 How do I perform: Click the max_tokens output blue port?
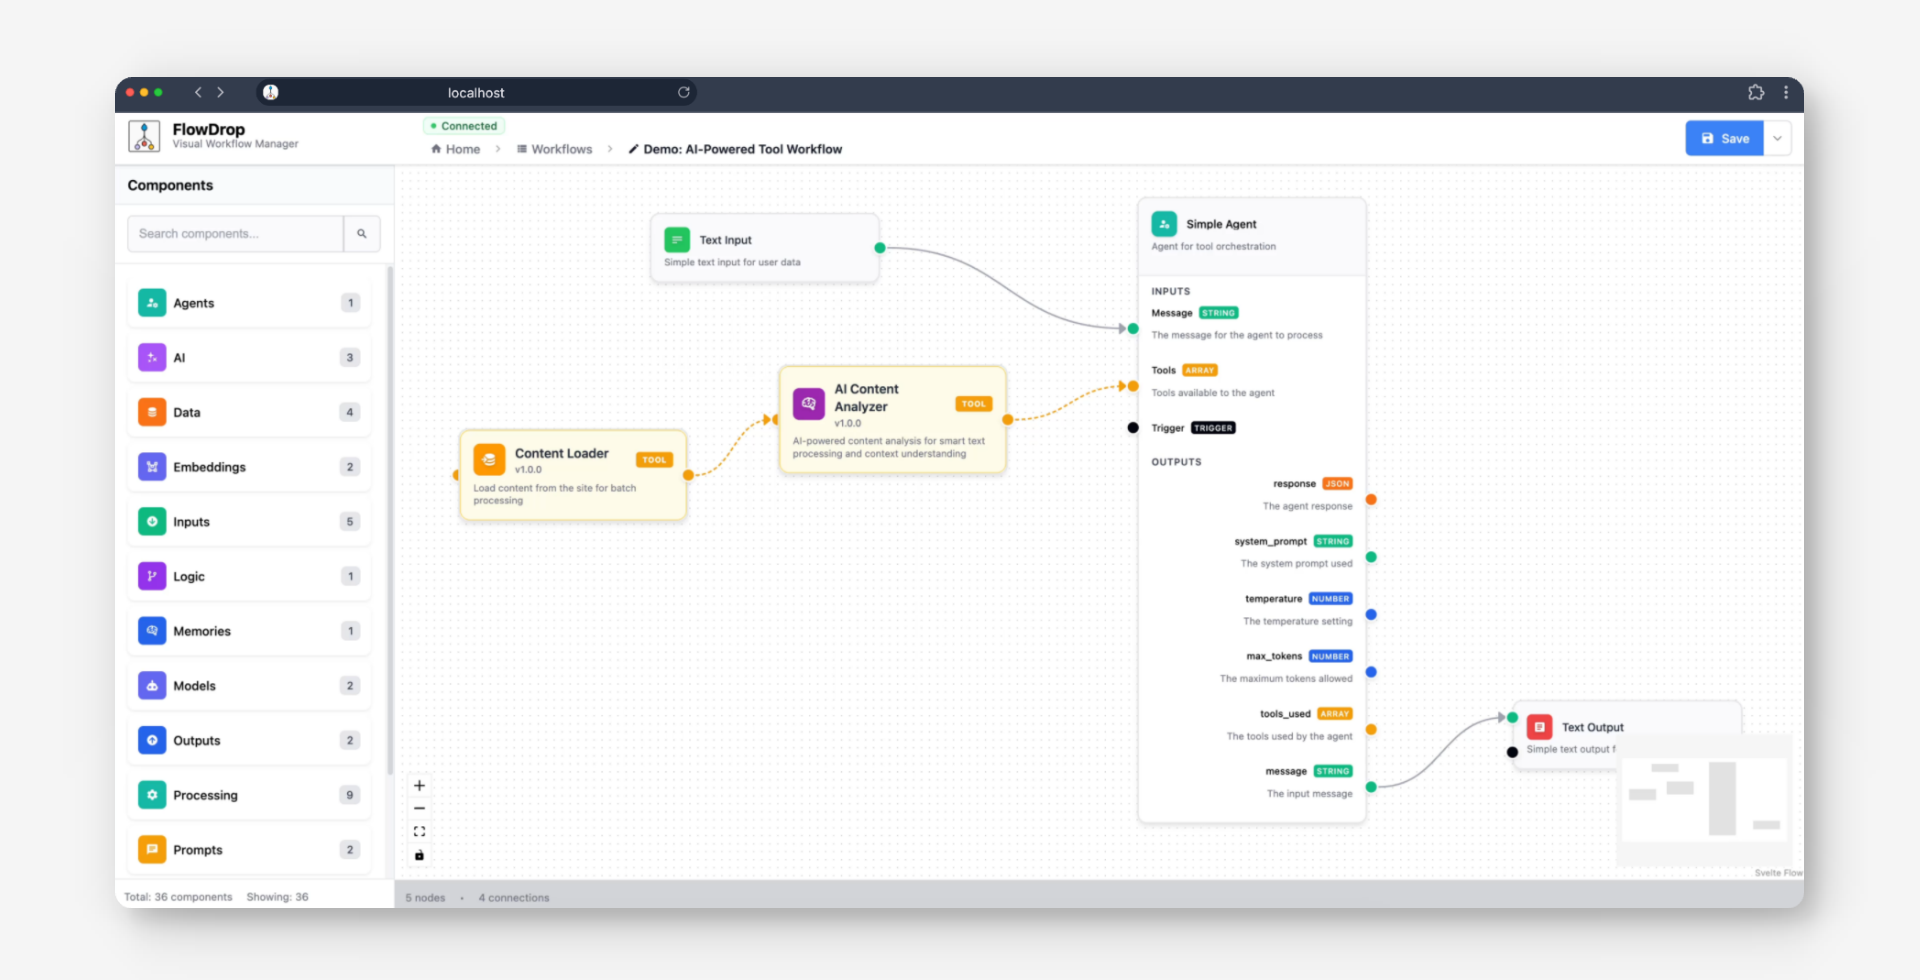pos(1371,672)
